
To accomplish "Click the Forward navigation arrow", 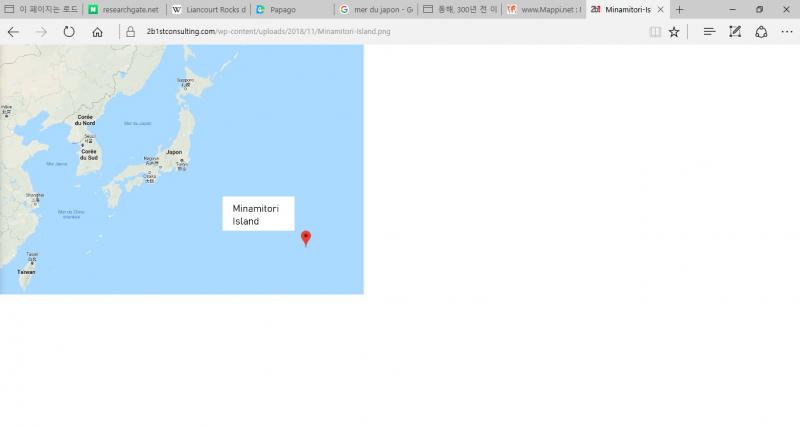I will pos(41,31).
